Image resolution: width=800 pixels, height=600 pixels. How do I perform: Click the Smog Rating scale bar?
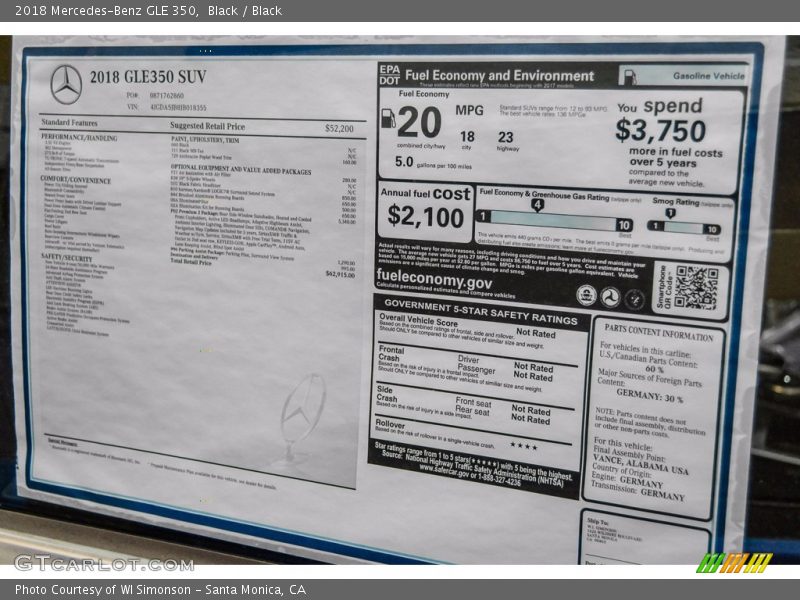(x=683, y=227)
